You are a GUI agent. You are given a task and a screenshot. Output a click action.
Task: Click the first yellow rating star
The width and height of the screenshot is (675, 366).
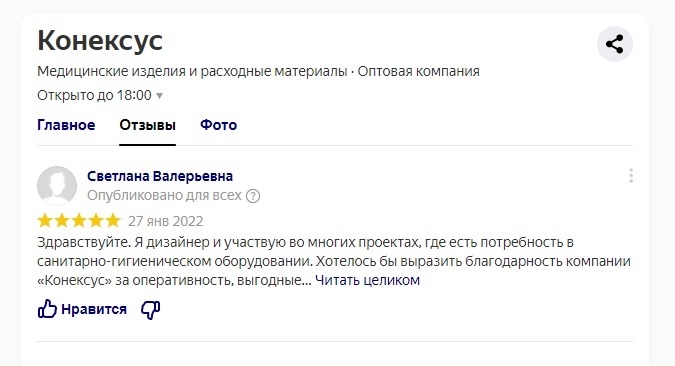[x=45, y=220]
